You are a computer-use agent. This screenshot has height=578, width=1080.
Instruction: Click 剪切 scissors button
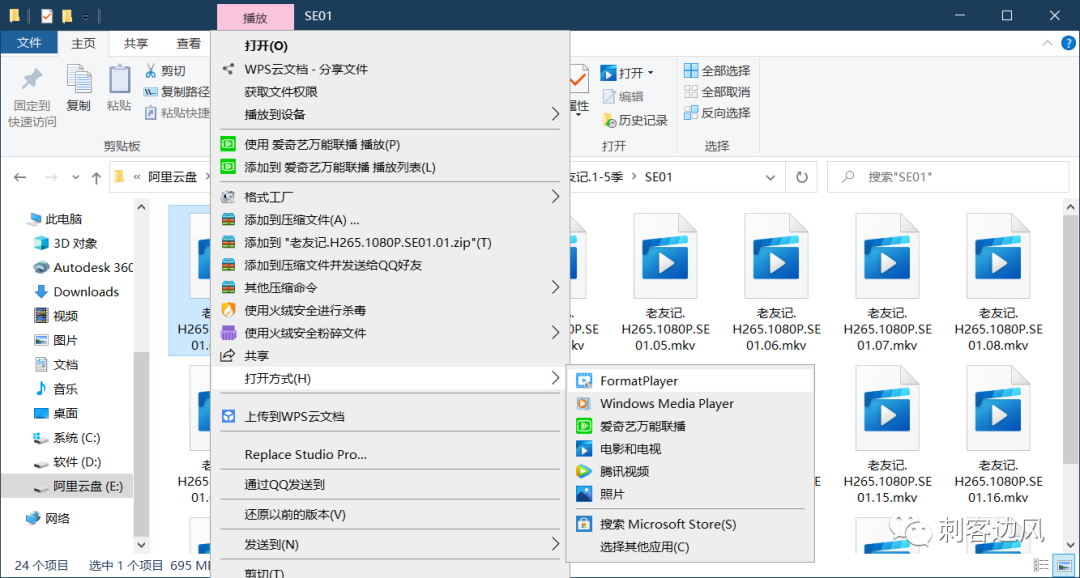tap(165, 70)
